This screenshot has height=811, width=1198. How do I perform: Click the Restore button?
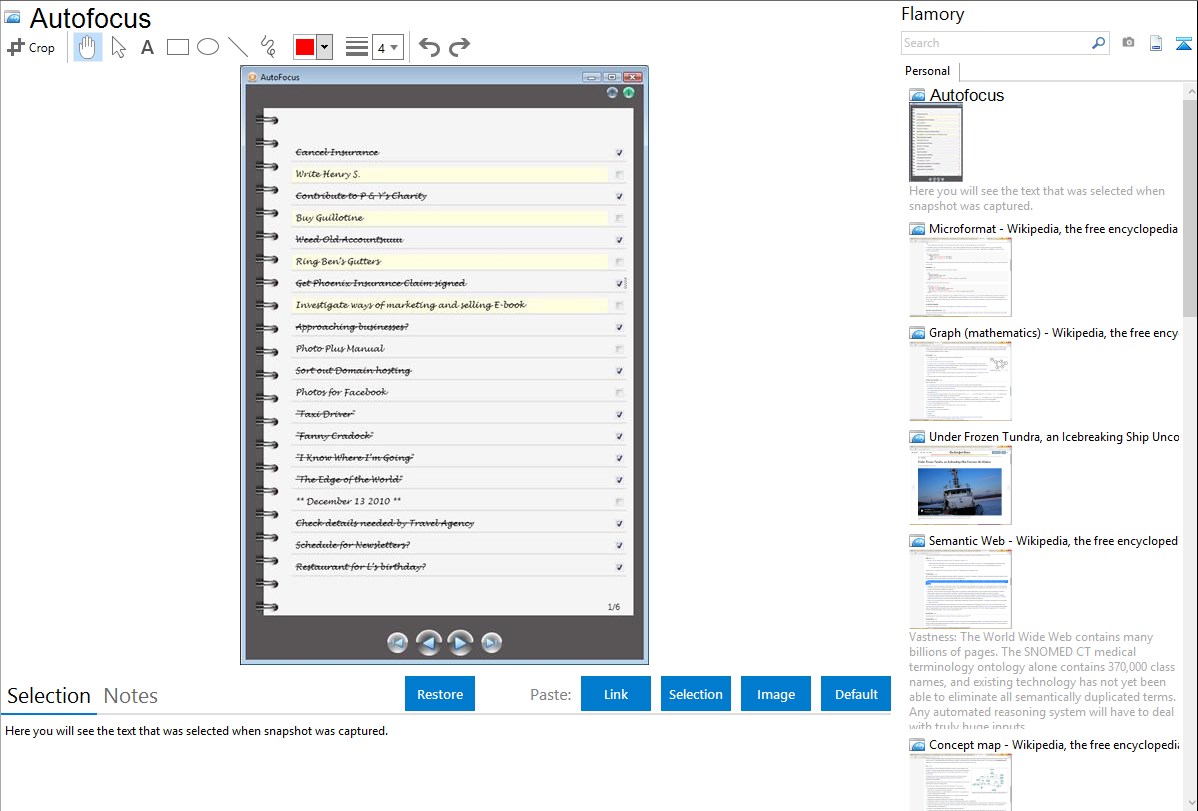click(440, 694)
